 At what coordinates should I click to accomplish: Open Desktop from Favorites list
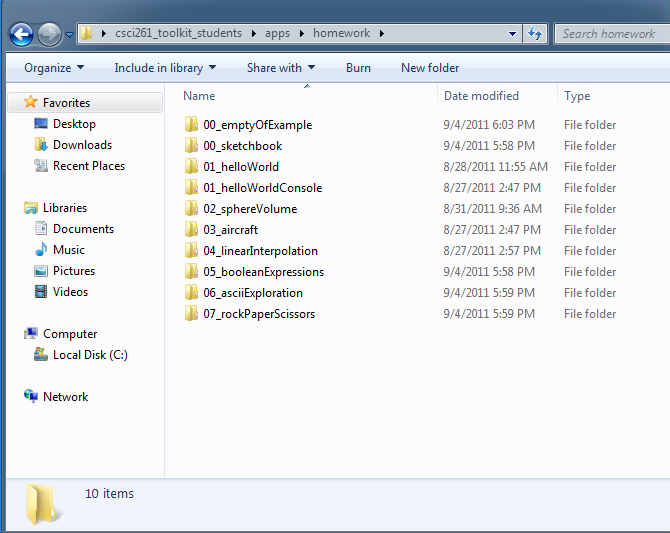(74, 124)
